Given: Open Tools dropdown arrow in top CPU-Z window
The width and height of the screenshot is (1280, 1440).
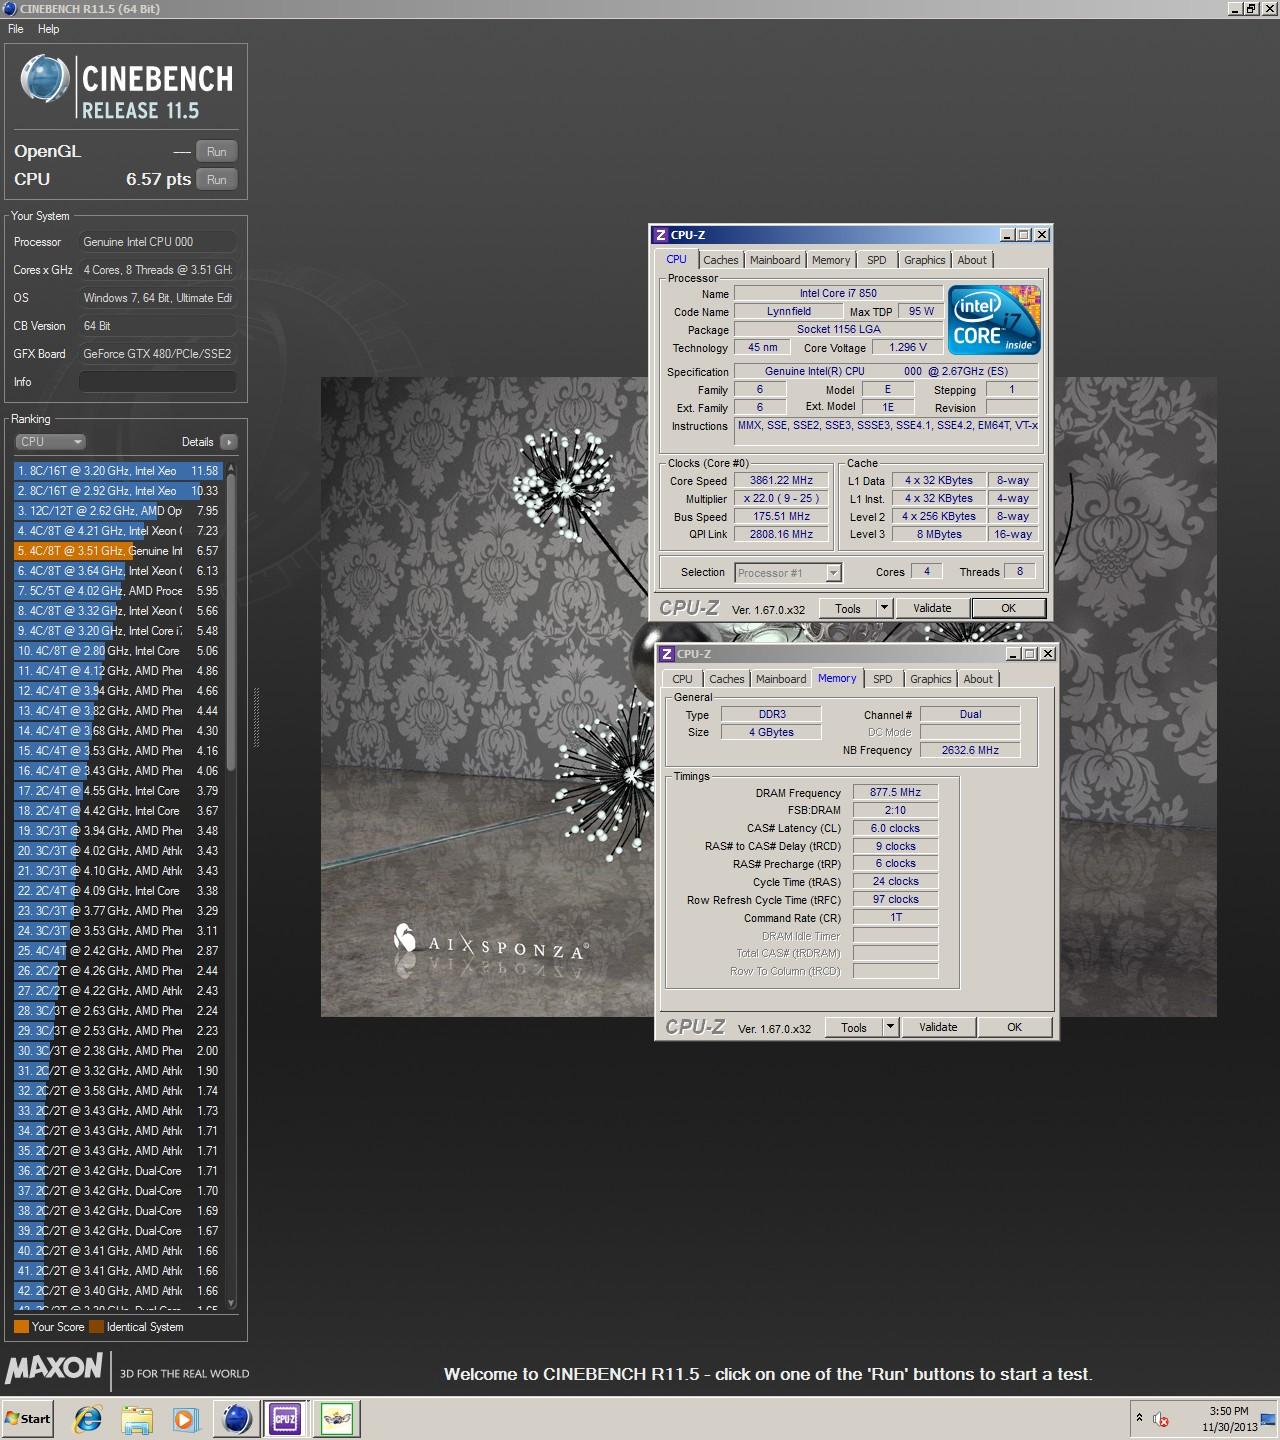Looking at the screenshot, I should (884, 608).
